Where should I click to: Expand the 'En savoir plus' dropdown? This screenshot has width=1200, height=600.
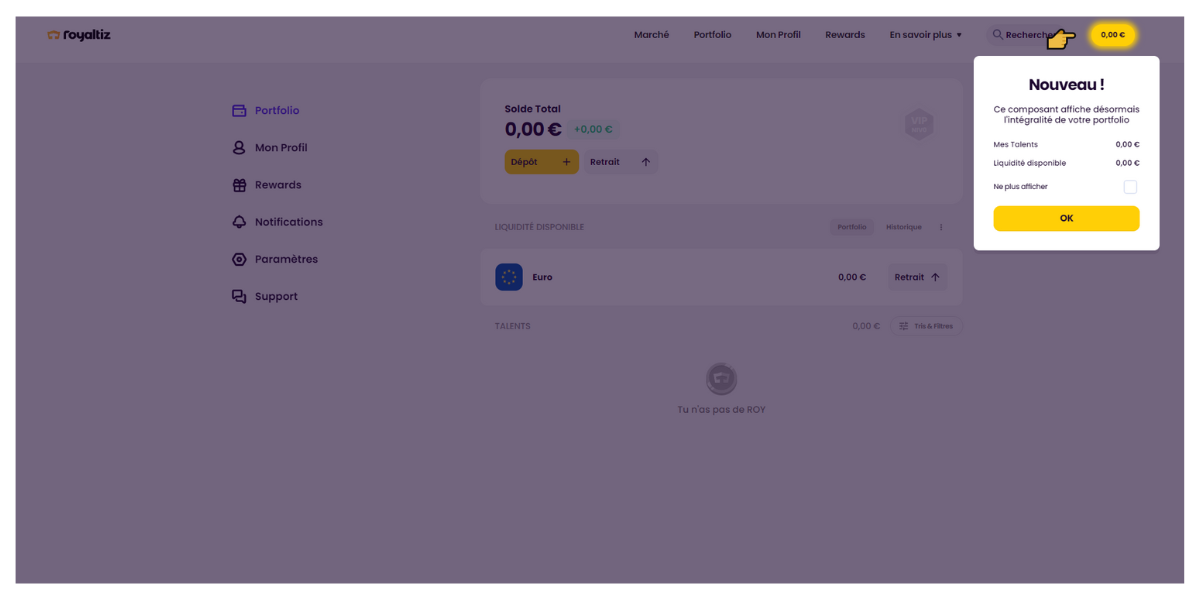point(925,35)
